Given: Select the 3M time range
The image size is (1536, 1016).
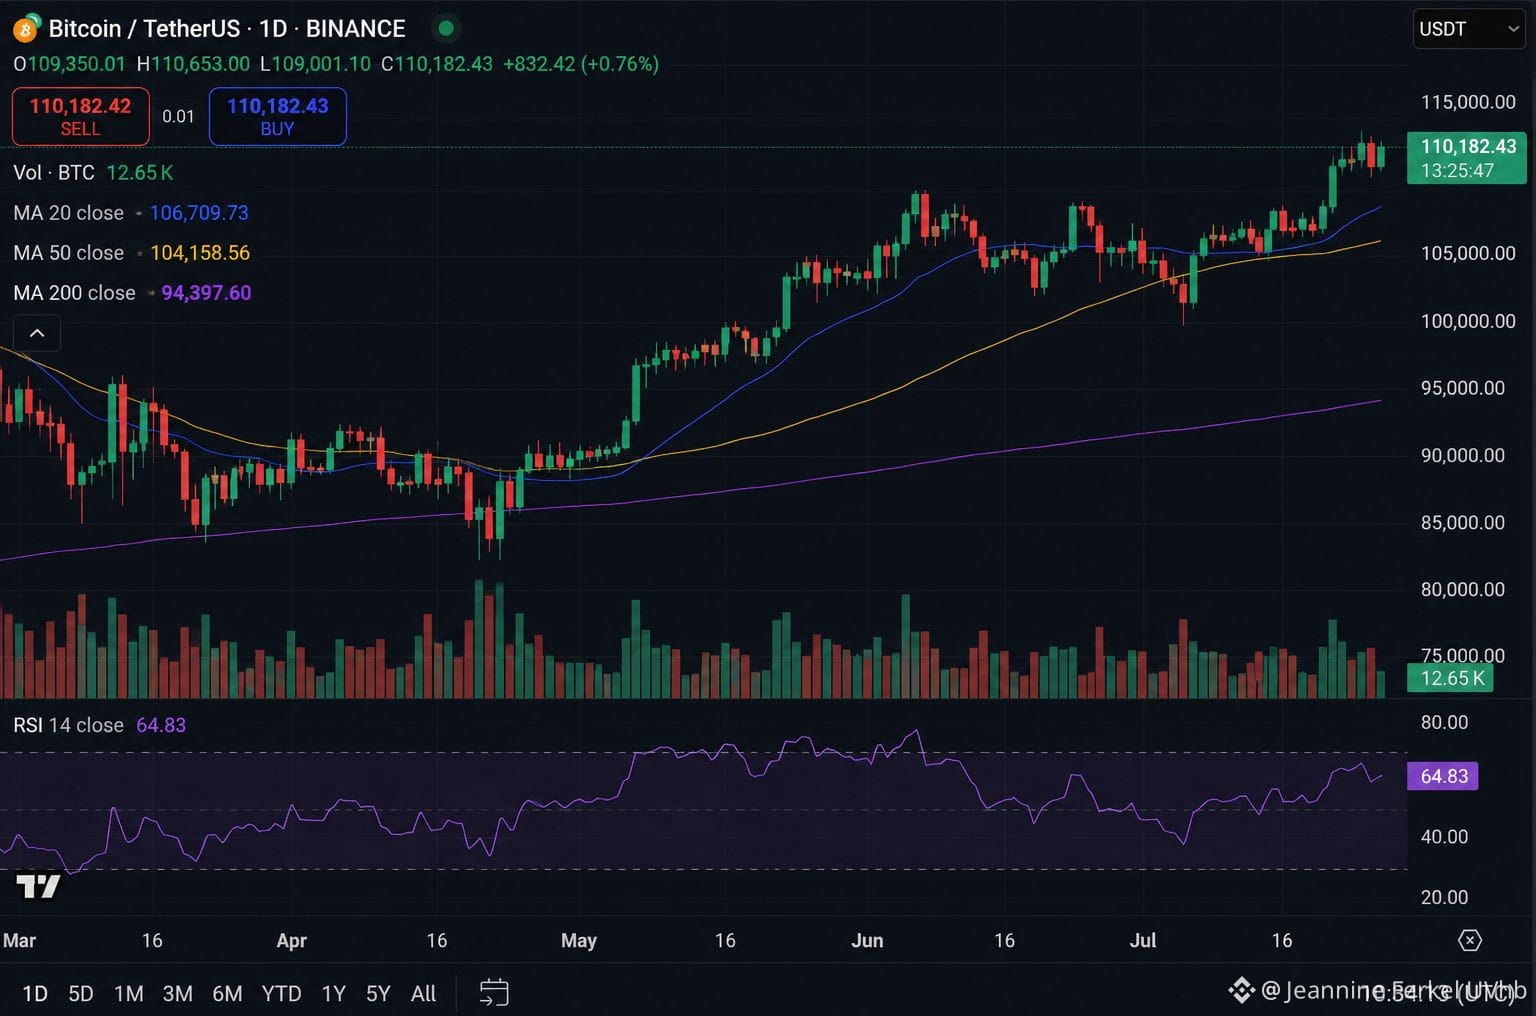Looking at the screenshot, I should [x=177, y=993].
